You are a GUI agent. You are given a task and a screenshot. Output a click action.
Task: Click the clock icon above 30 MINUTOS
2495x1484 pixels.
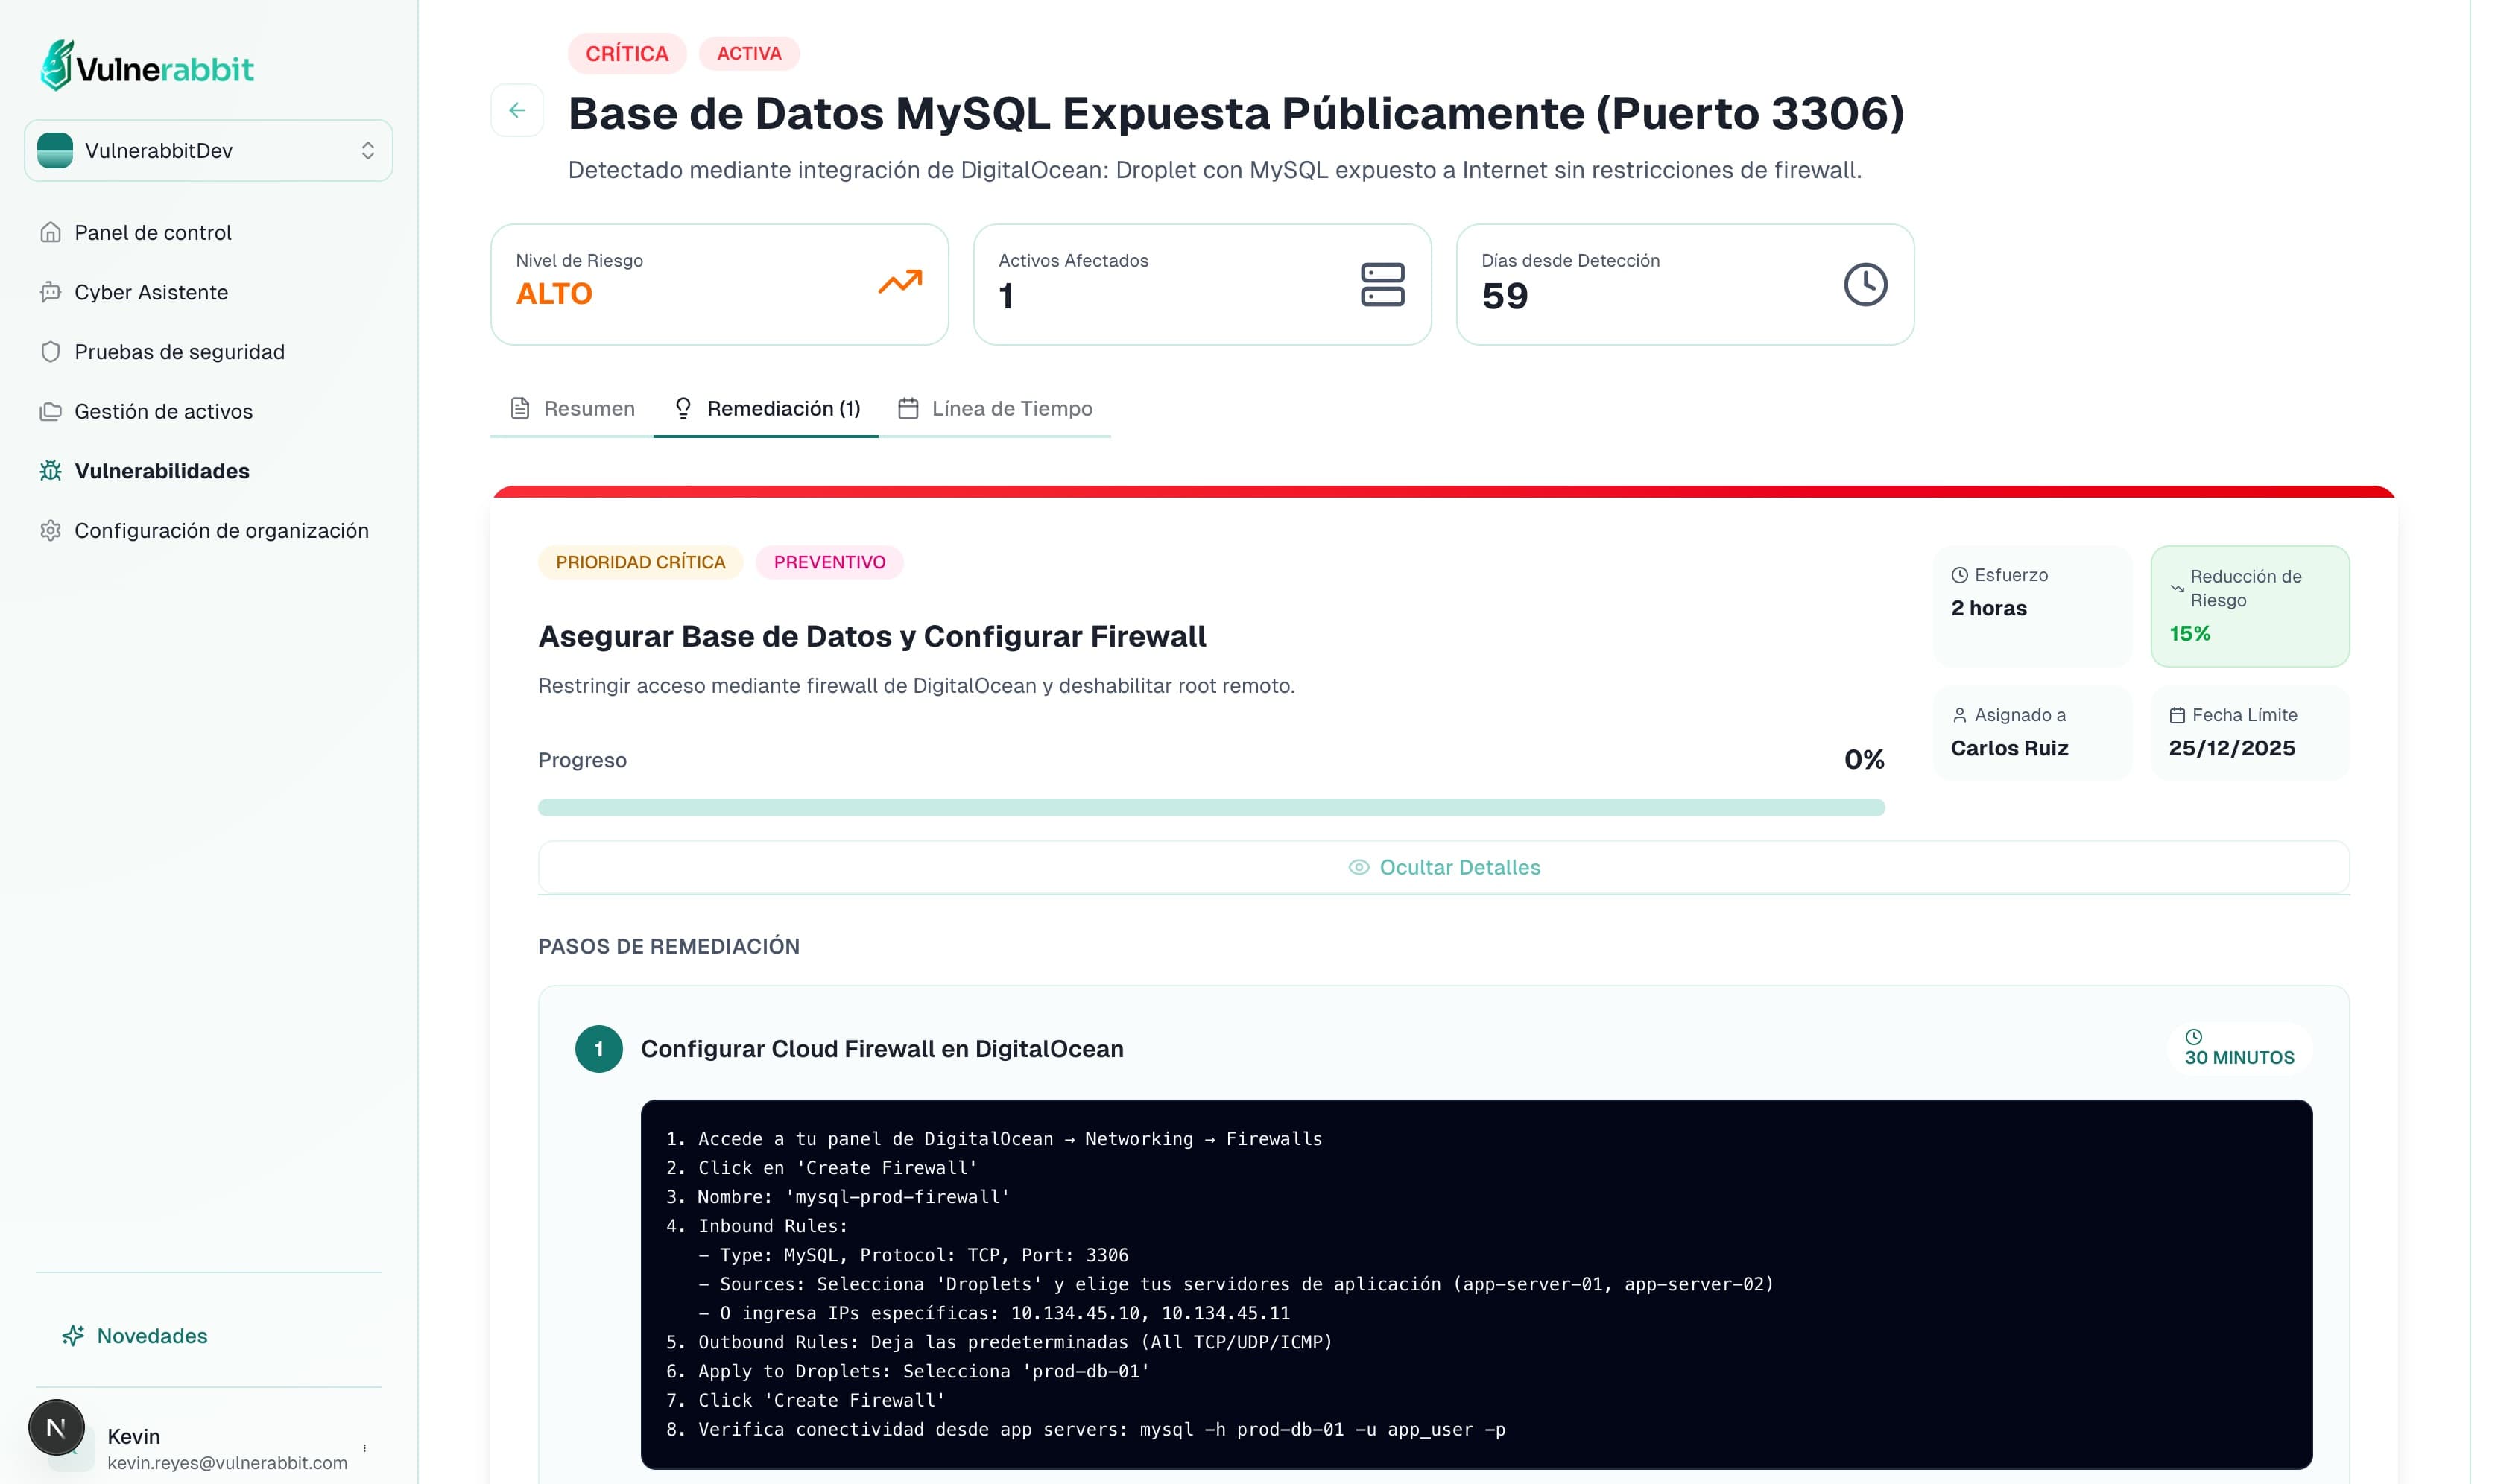2194,1037
